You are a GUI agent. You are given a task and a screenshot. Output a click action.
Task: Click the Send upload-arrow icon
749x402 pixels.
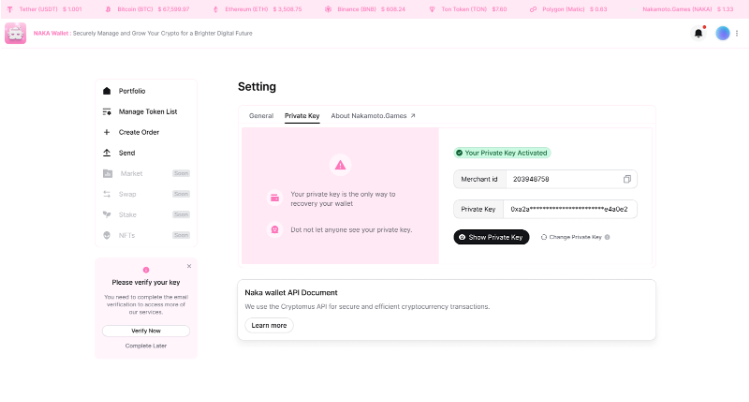click(107, 153)
